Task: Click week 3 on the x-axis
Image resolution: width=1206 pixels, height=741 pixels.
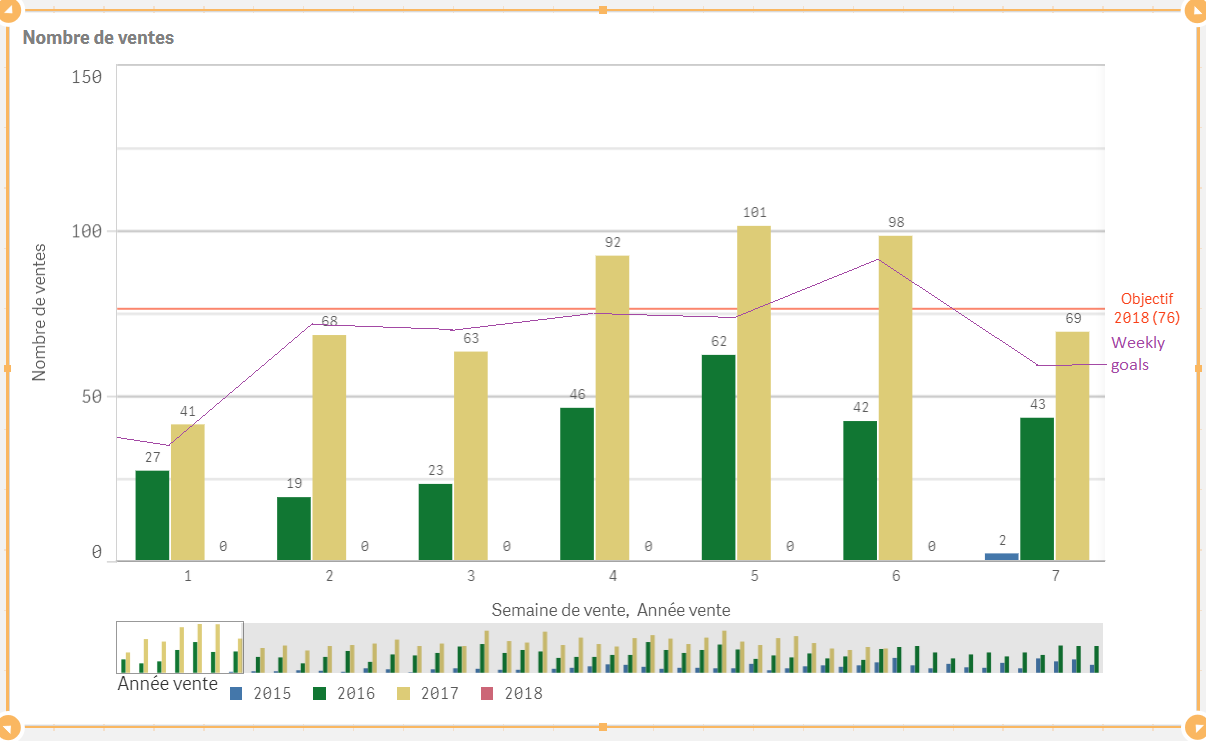Action: (471, 576)
